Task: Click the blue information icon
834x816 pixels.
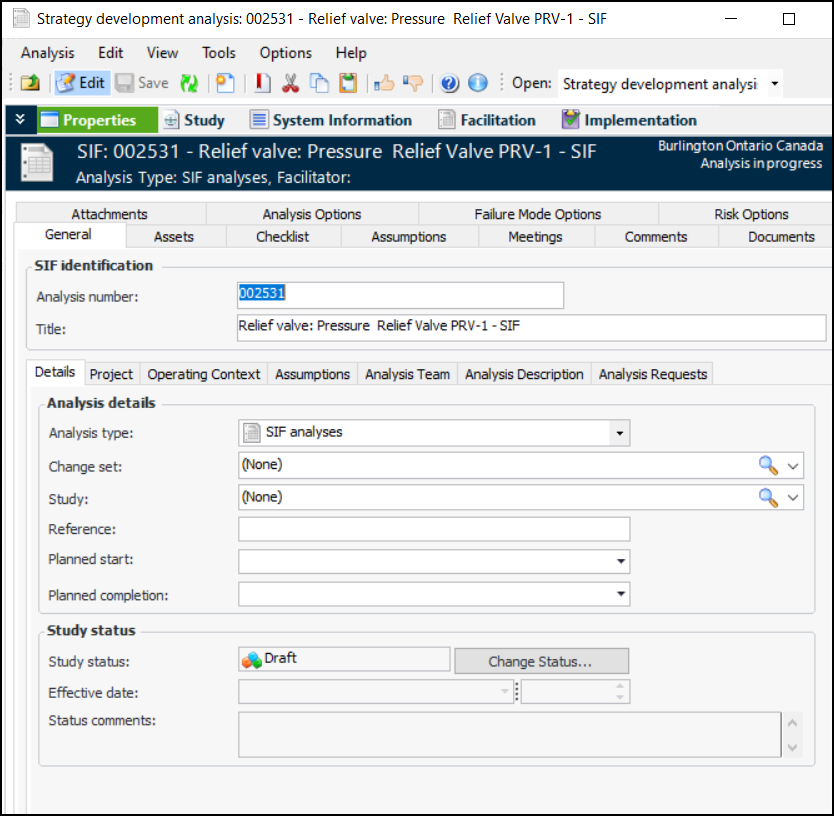Action: pyautogui.click(x=478, y=84)
